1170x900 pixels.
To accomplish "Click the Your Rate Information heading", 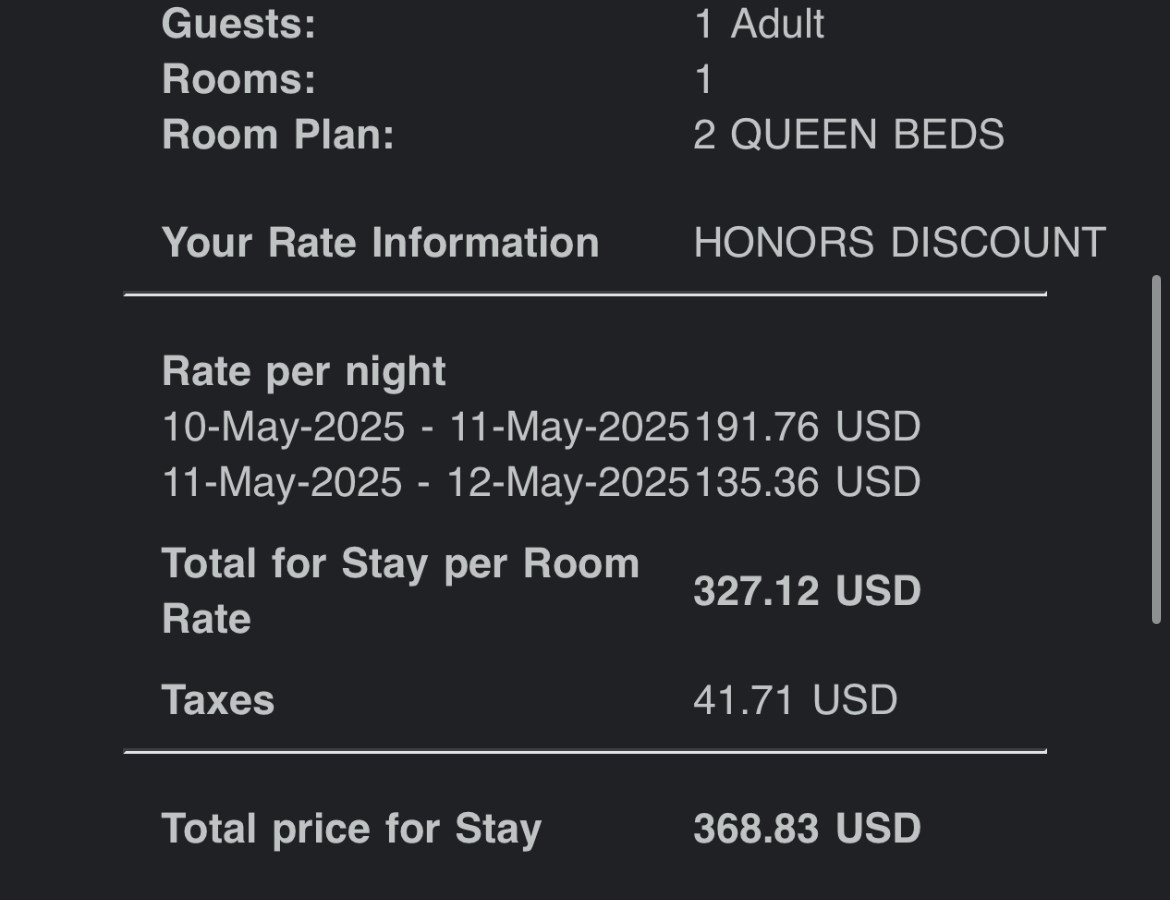I will click(x=381, y=243).
